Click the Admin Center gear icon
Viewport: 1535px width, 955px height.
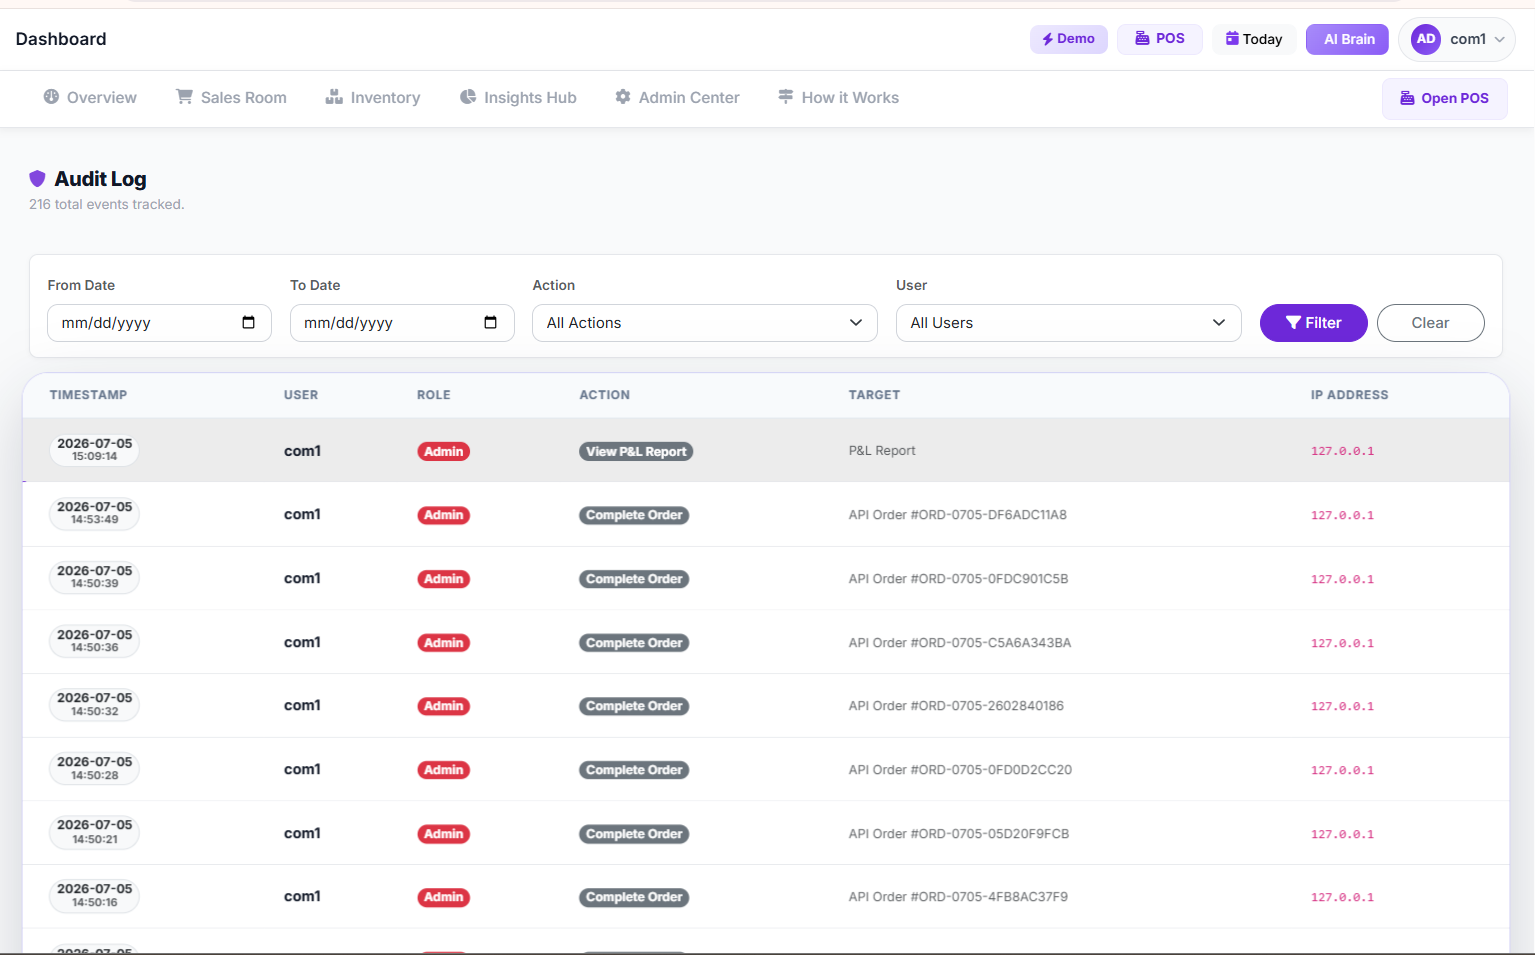tap(623, 97)
